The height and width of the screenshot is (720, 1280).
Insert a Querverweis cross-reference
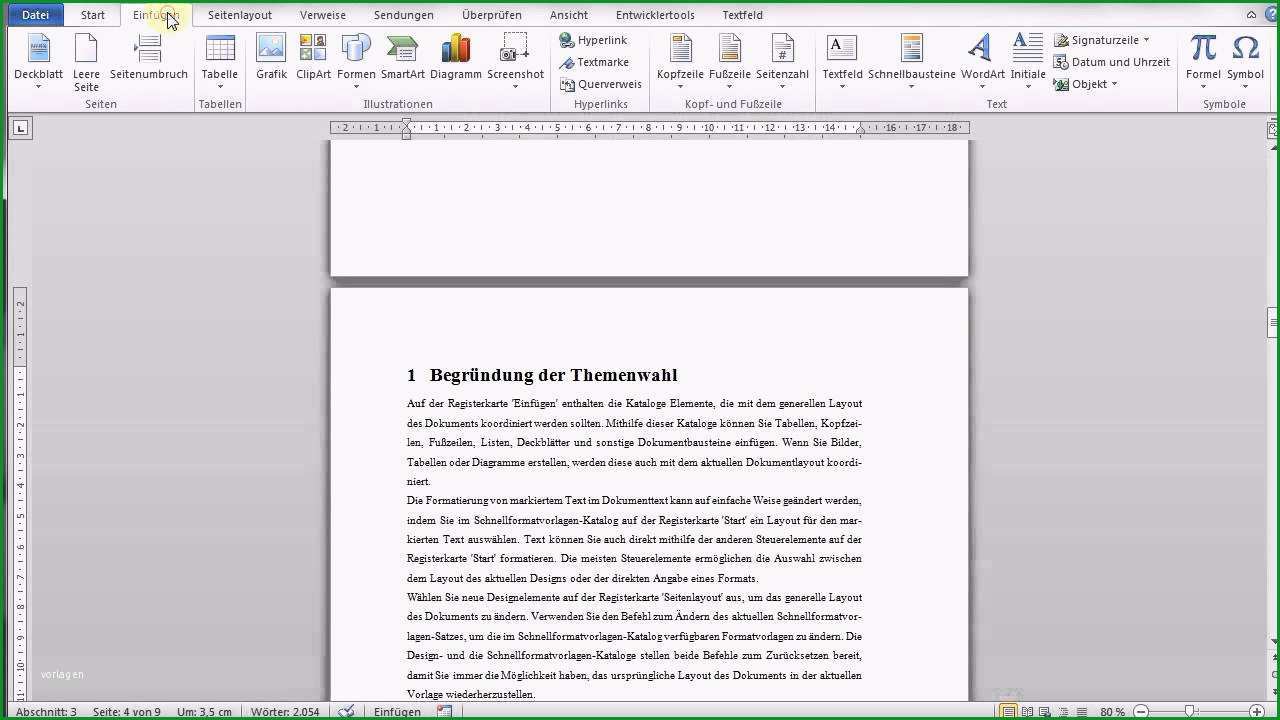point(600,84)
